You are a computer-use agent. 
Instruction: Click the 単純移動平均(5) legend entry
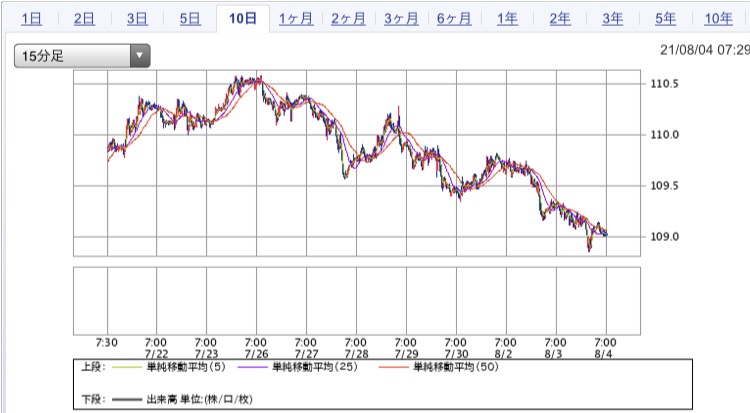[x=186, y=367]
